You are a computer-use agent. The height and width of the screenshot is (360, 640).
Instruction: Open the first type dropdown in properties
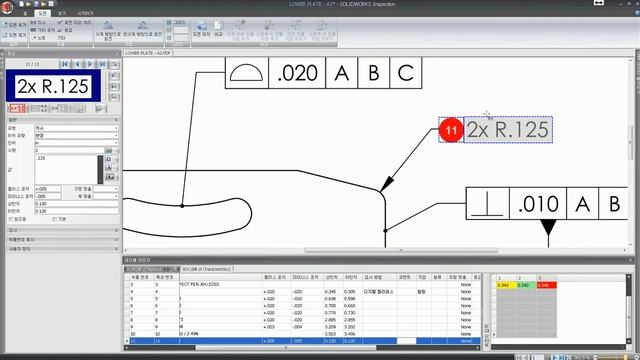tap(76, 128)
